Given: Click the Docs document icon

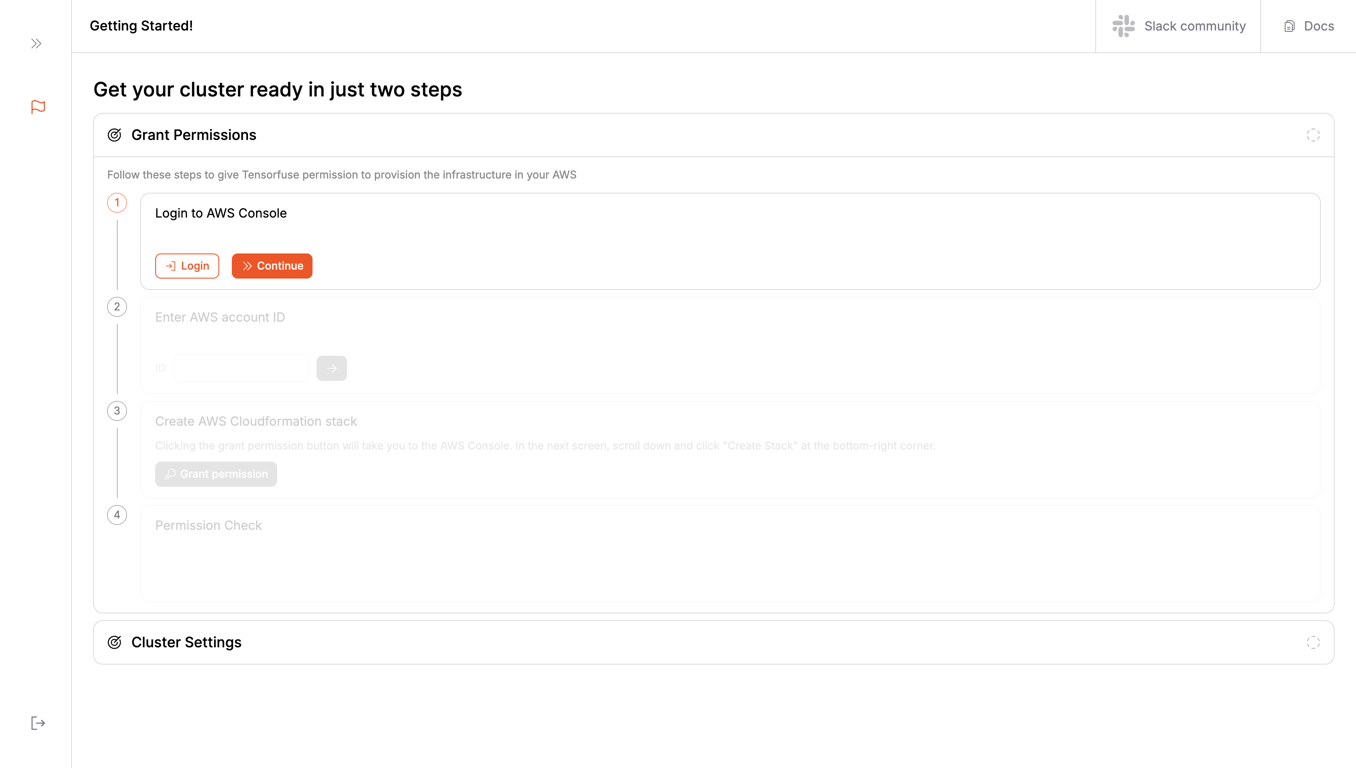Looking at the screenshot, I should (x=1289, y=26).
